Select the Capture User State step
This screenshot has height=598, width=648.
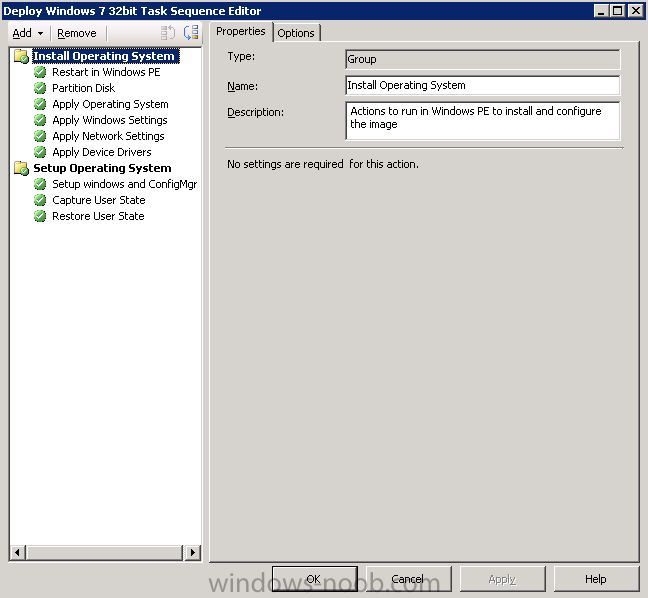click(x=99, y=200)
